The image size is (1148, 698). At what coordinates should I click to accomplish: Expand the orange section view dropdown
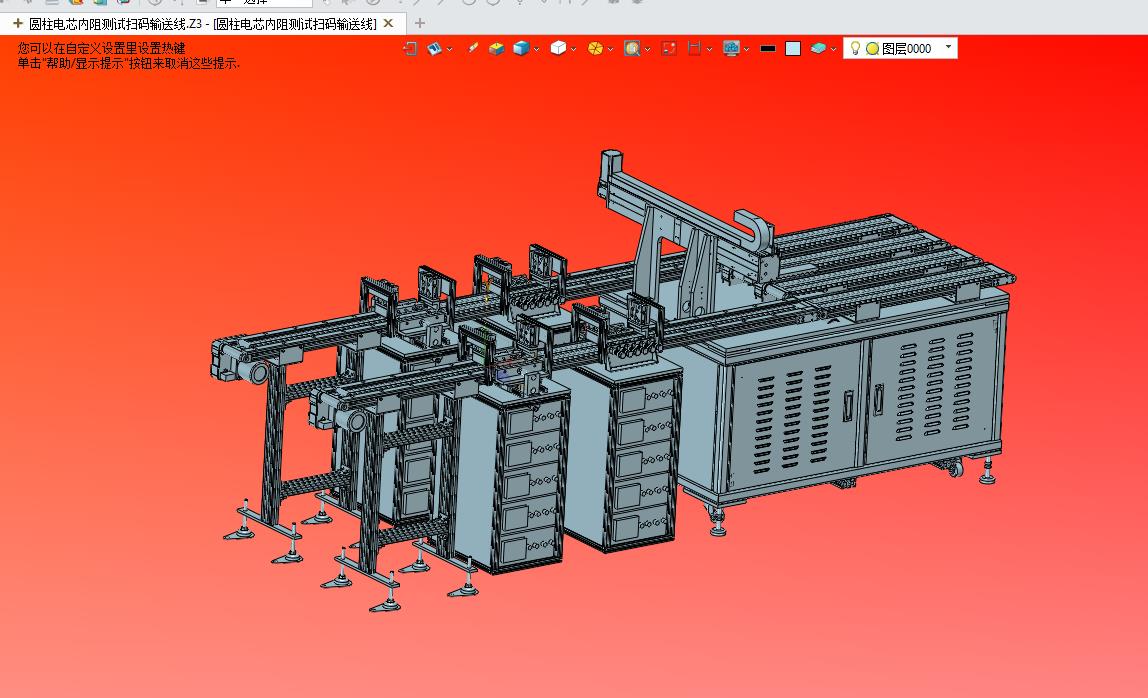[610, 49]
